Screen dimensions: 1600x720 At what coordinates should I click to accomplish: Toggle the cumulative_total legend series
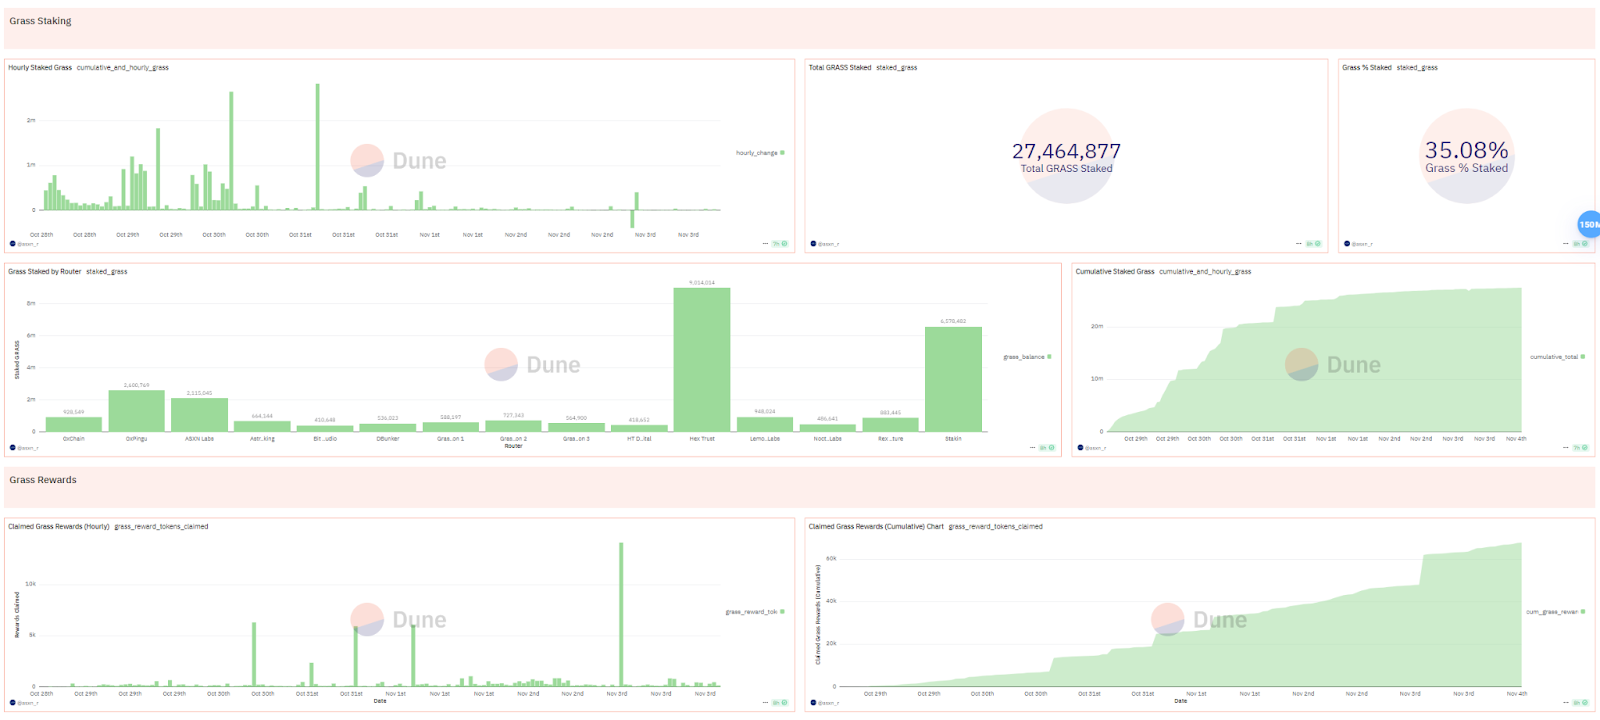[1557, 357]
